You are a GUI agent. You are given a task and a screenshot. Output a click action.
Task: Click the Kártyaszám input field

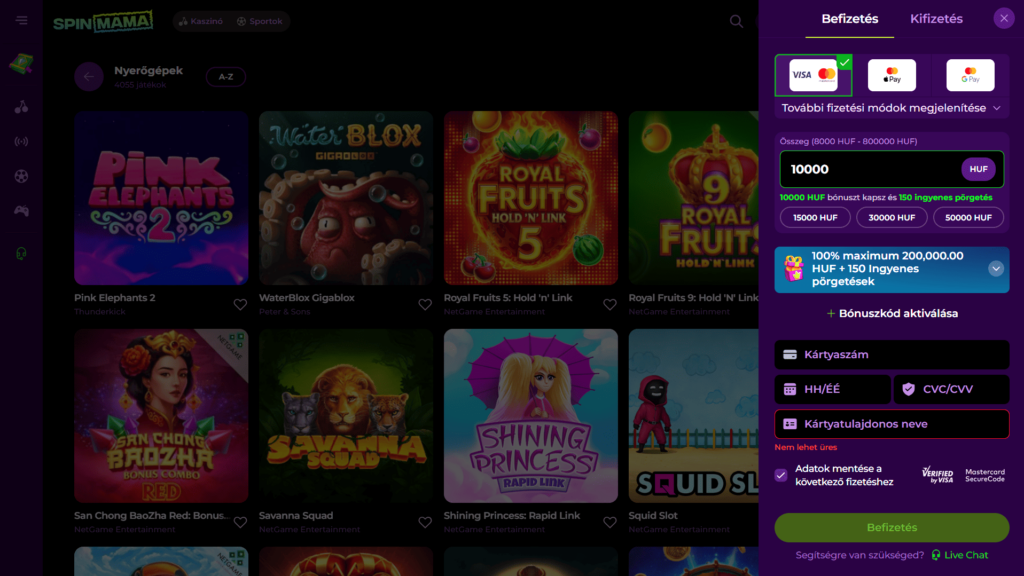pos(891,355)
